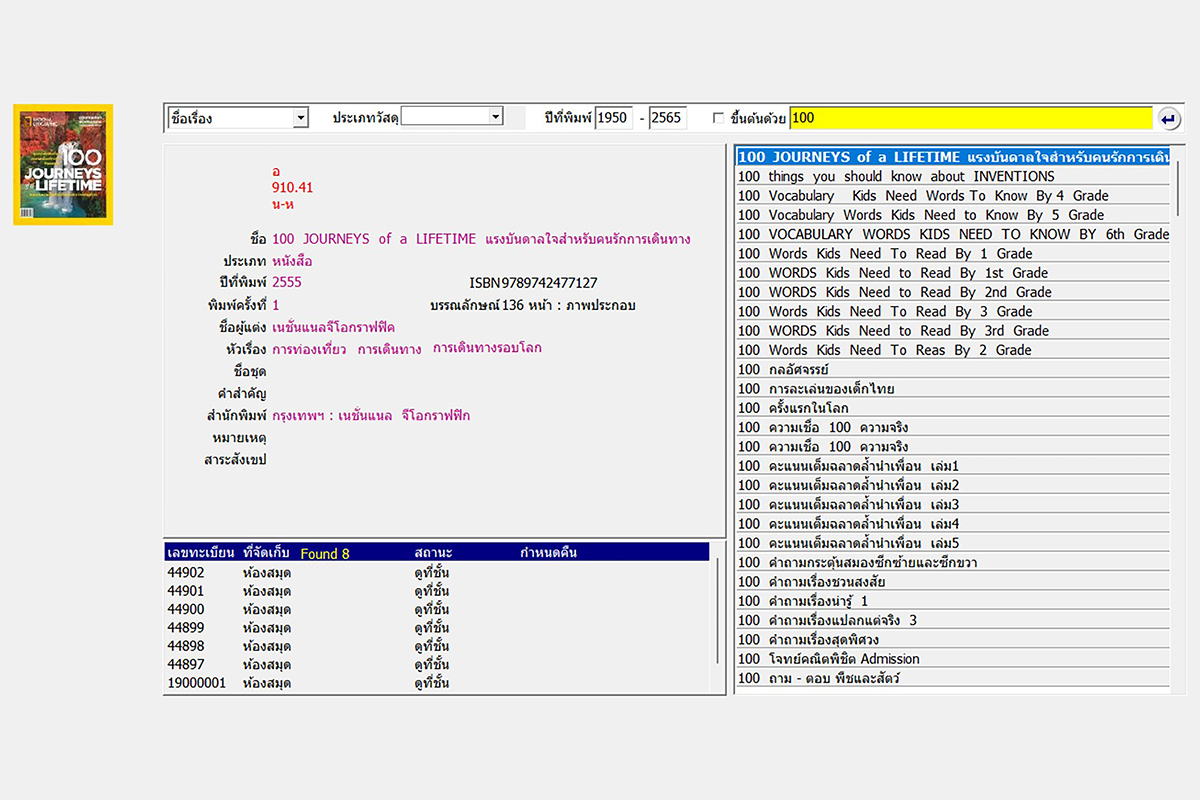This screenshot has height=800, width=1200.
Task: Expand the ประเภทวัสดุ material type dropdown
Action: 495,117
